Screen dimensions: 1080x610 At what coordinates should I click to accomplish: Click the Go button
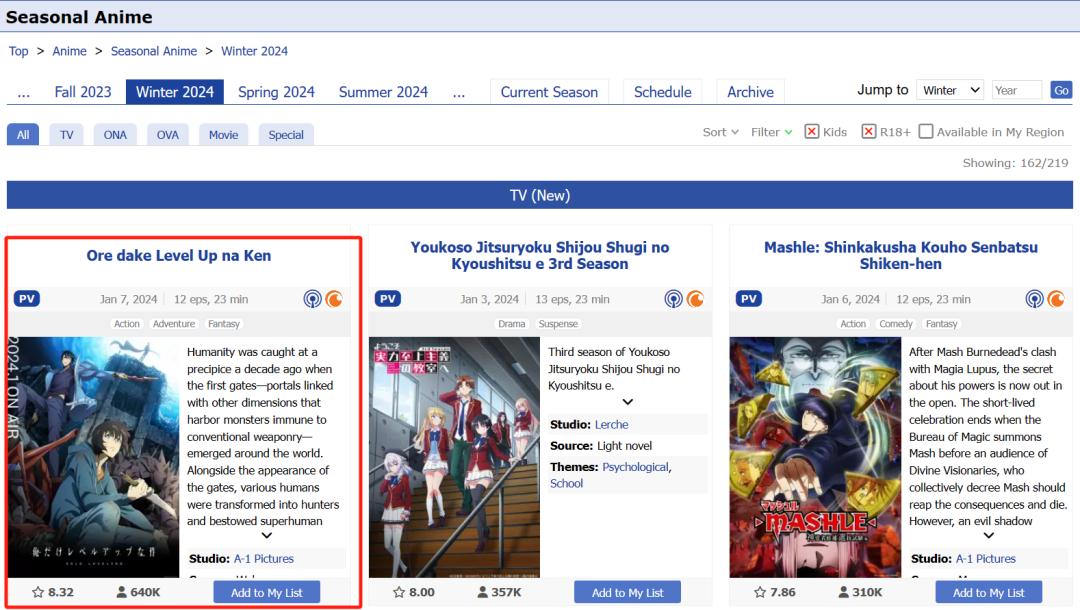1061,90
